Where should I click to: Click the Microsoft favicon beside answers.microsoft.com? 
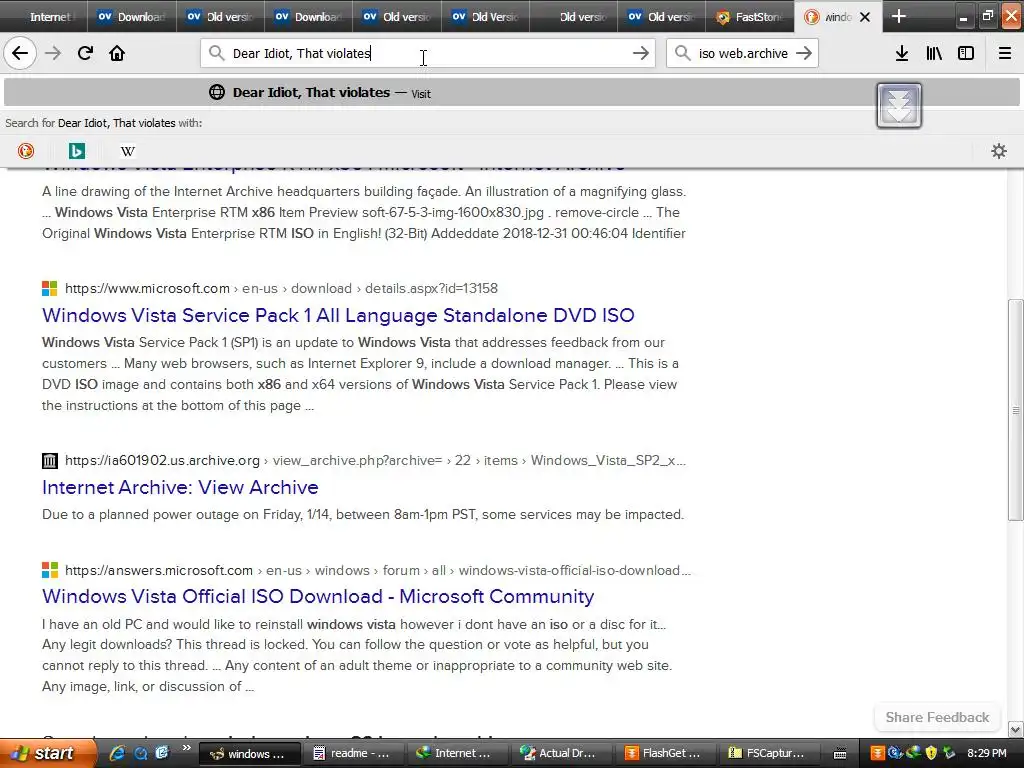coord(50,570)
